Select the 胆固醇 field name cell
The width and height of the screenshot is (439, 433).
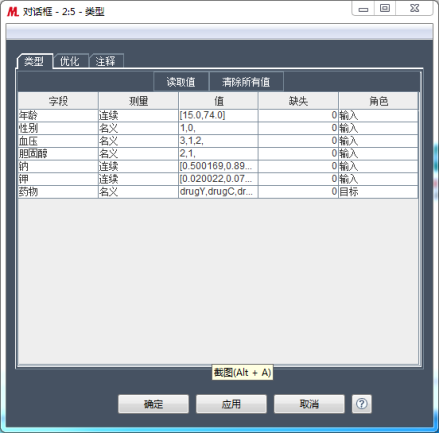(58, 153)
